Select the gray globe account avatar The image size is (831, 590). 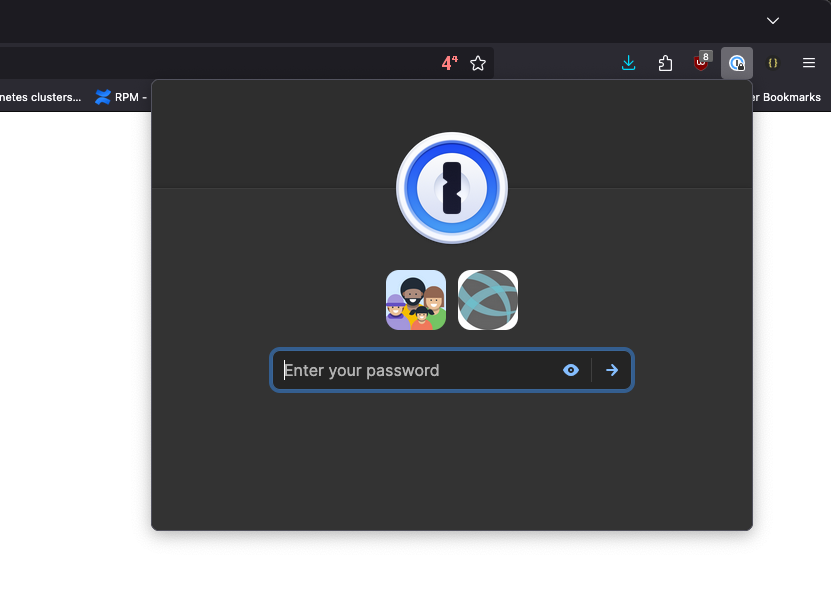[x=488, y=300]
